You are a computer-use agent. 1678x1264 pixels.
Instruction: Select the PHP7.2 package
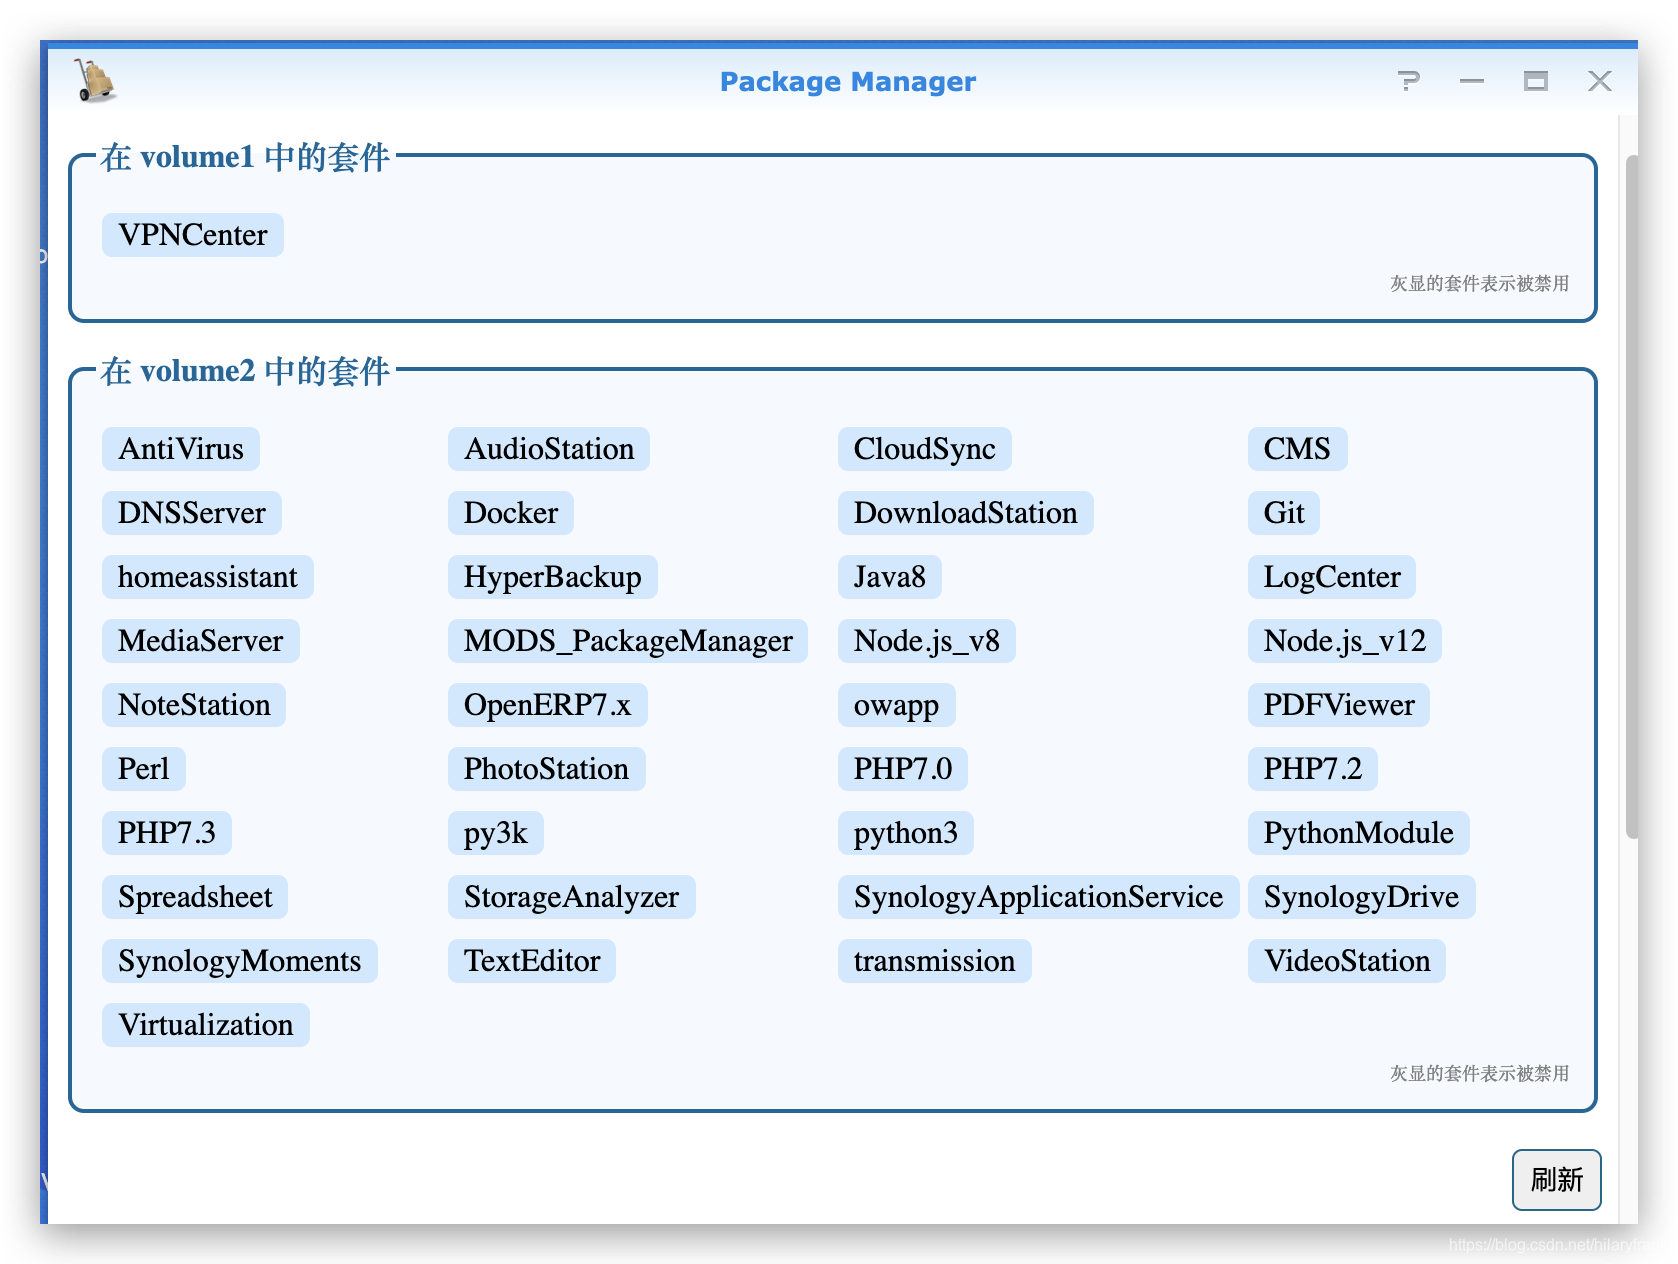[1313, 769]
